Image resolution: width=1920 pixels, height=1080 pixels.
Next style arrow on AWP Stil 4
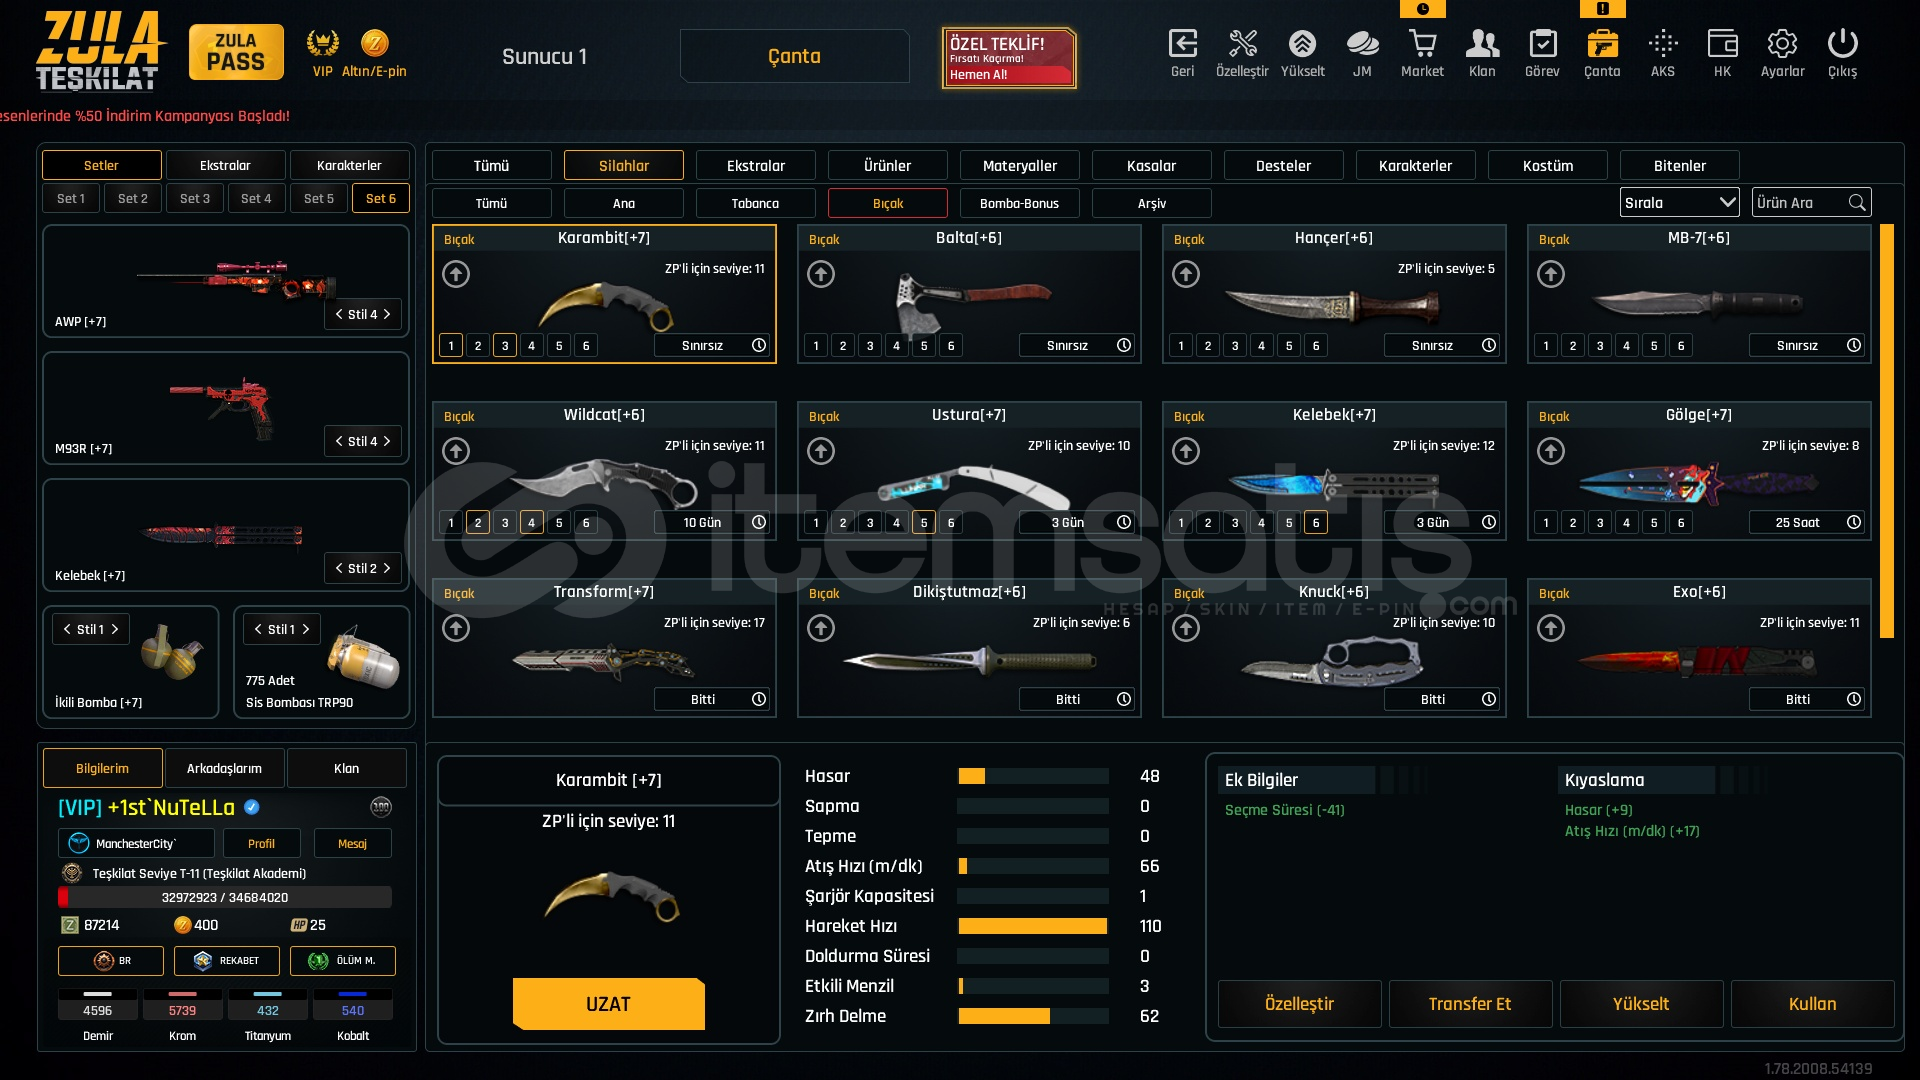point(387,314)
